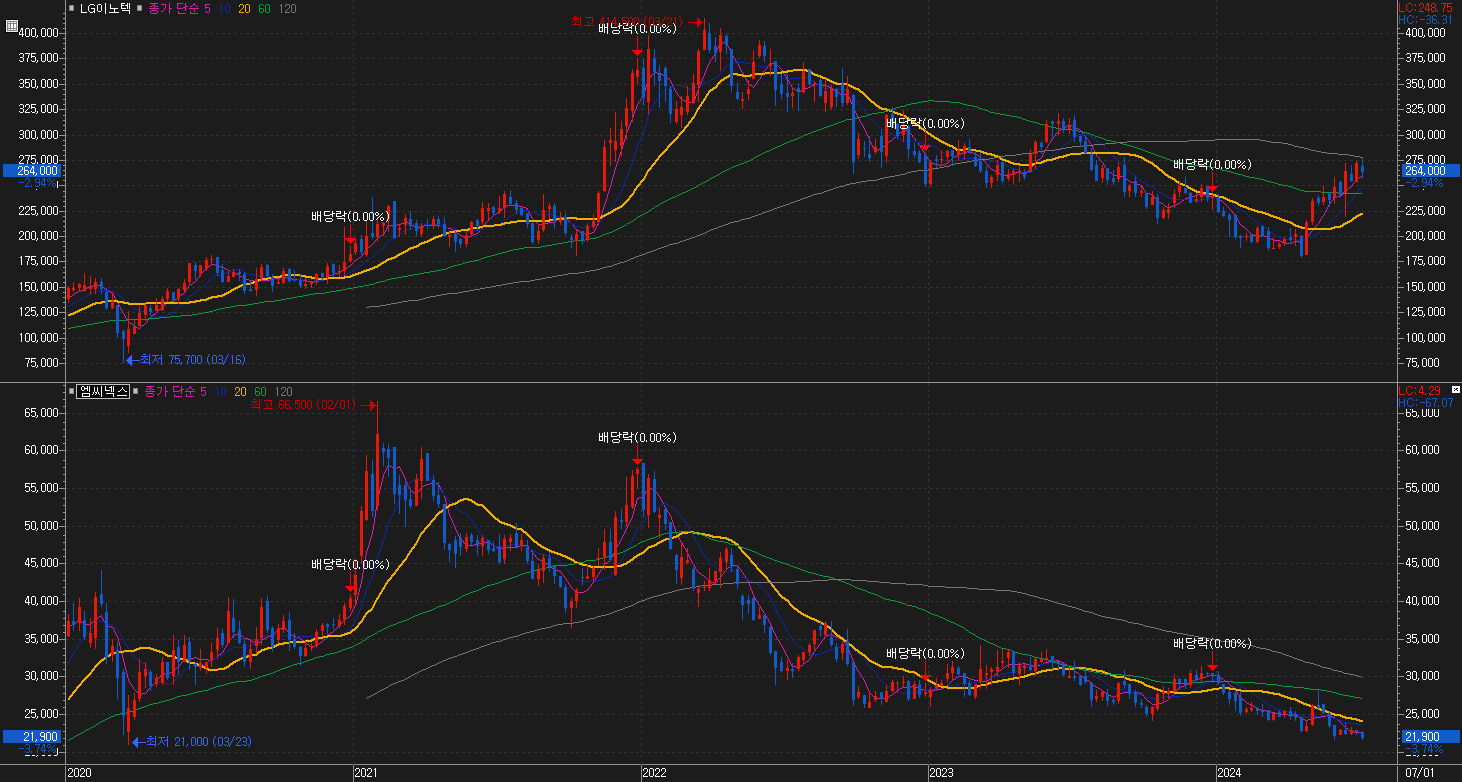Click 배당락(0.00%) label at 2024 in LG이노텍 chart

1212,164
